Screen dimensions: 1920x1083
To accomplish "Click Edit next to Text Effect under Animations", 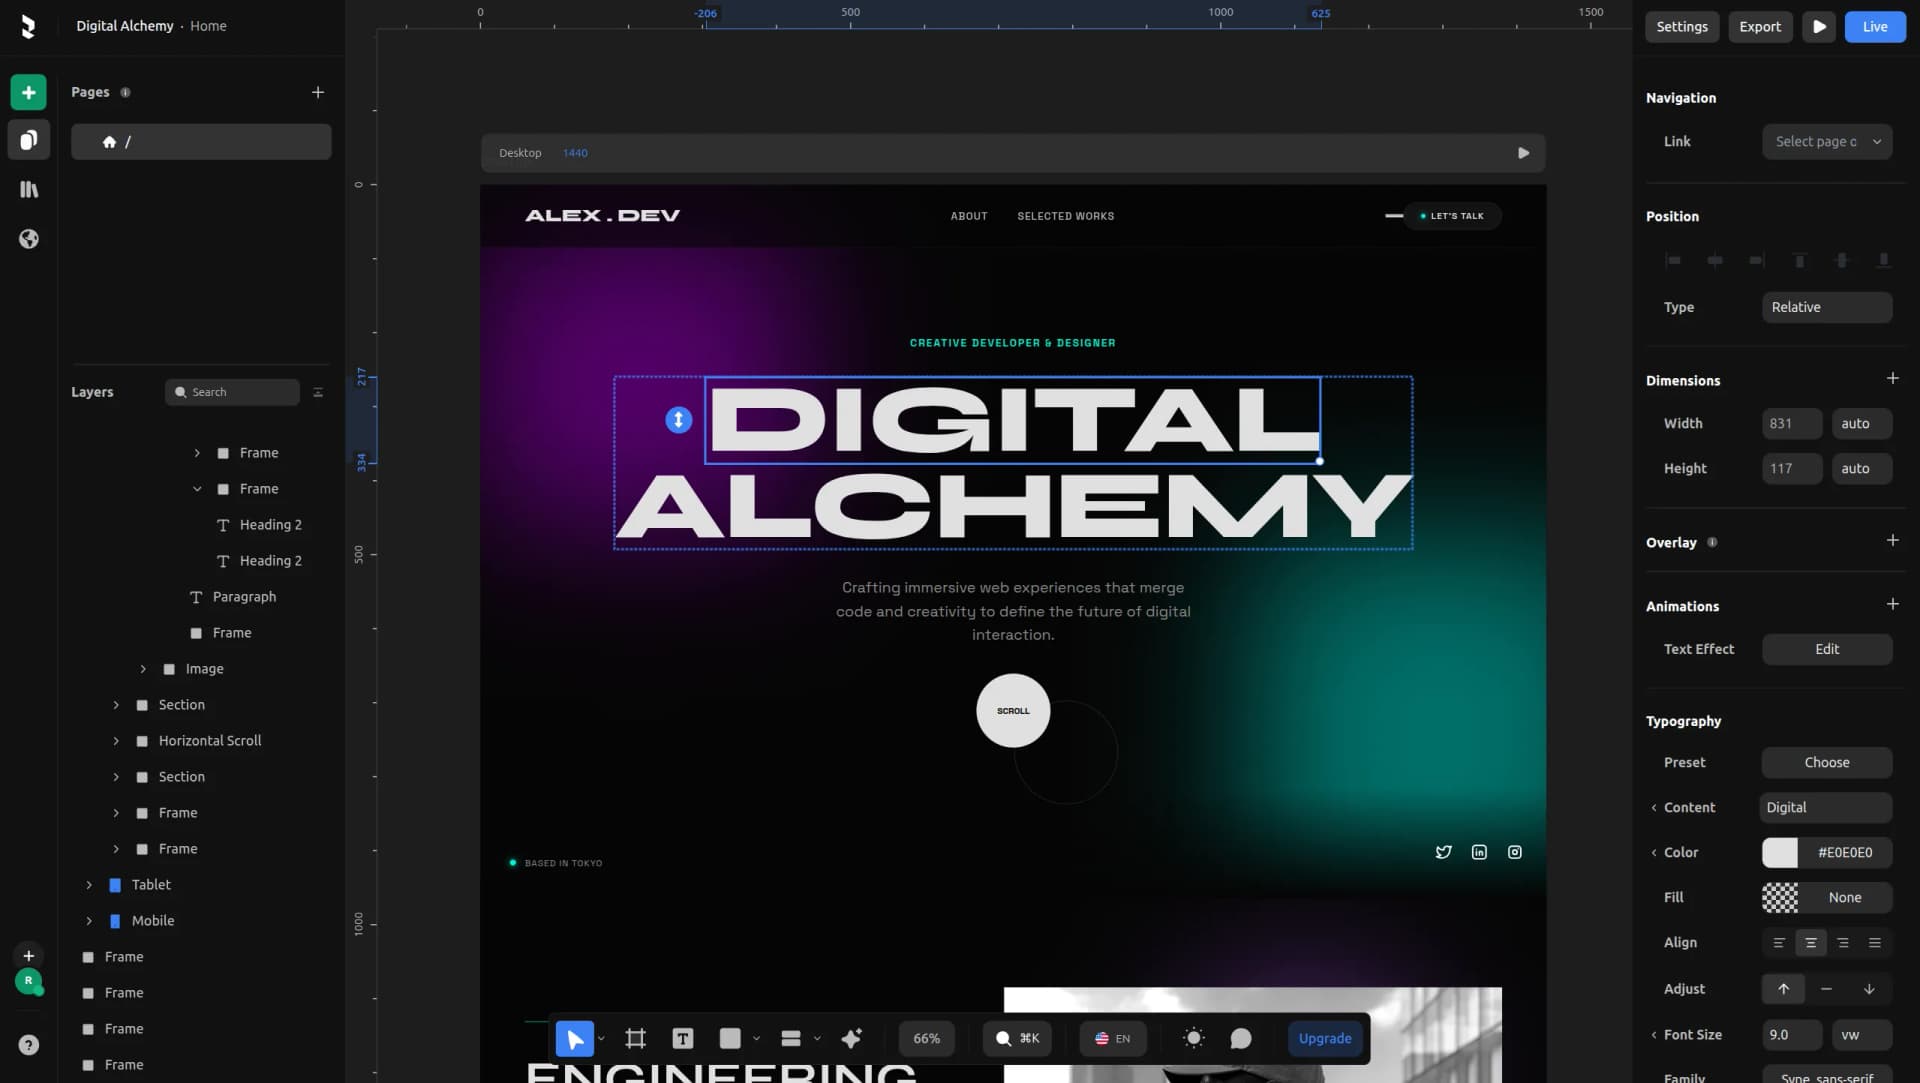I will [1826, 649].
